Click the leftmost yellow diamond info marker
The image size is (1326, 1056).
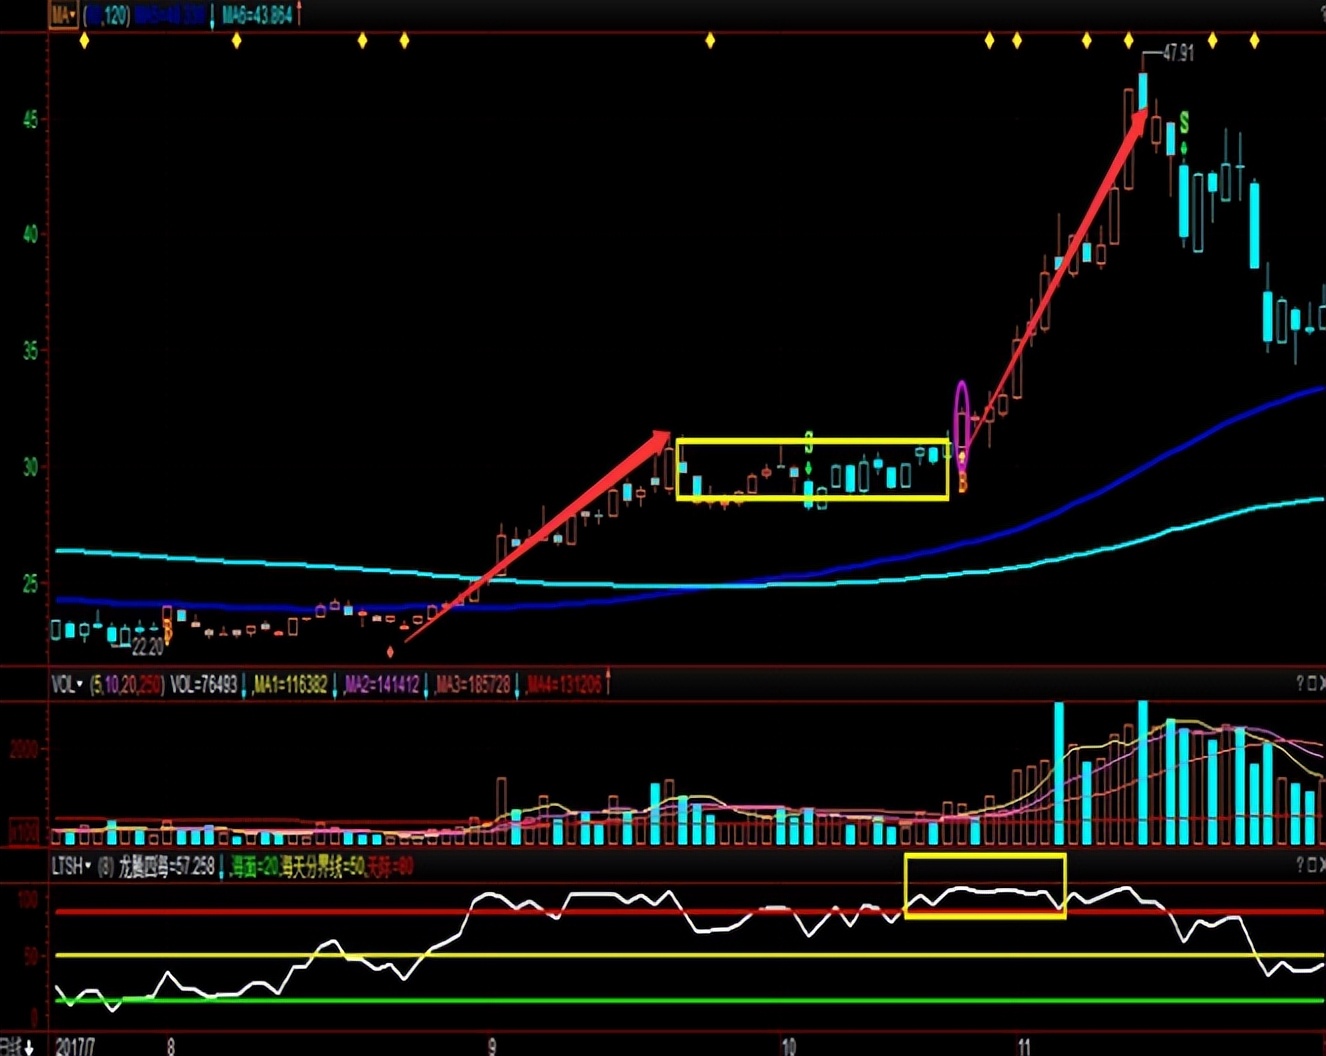tap(84, 41)
